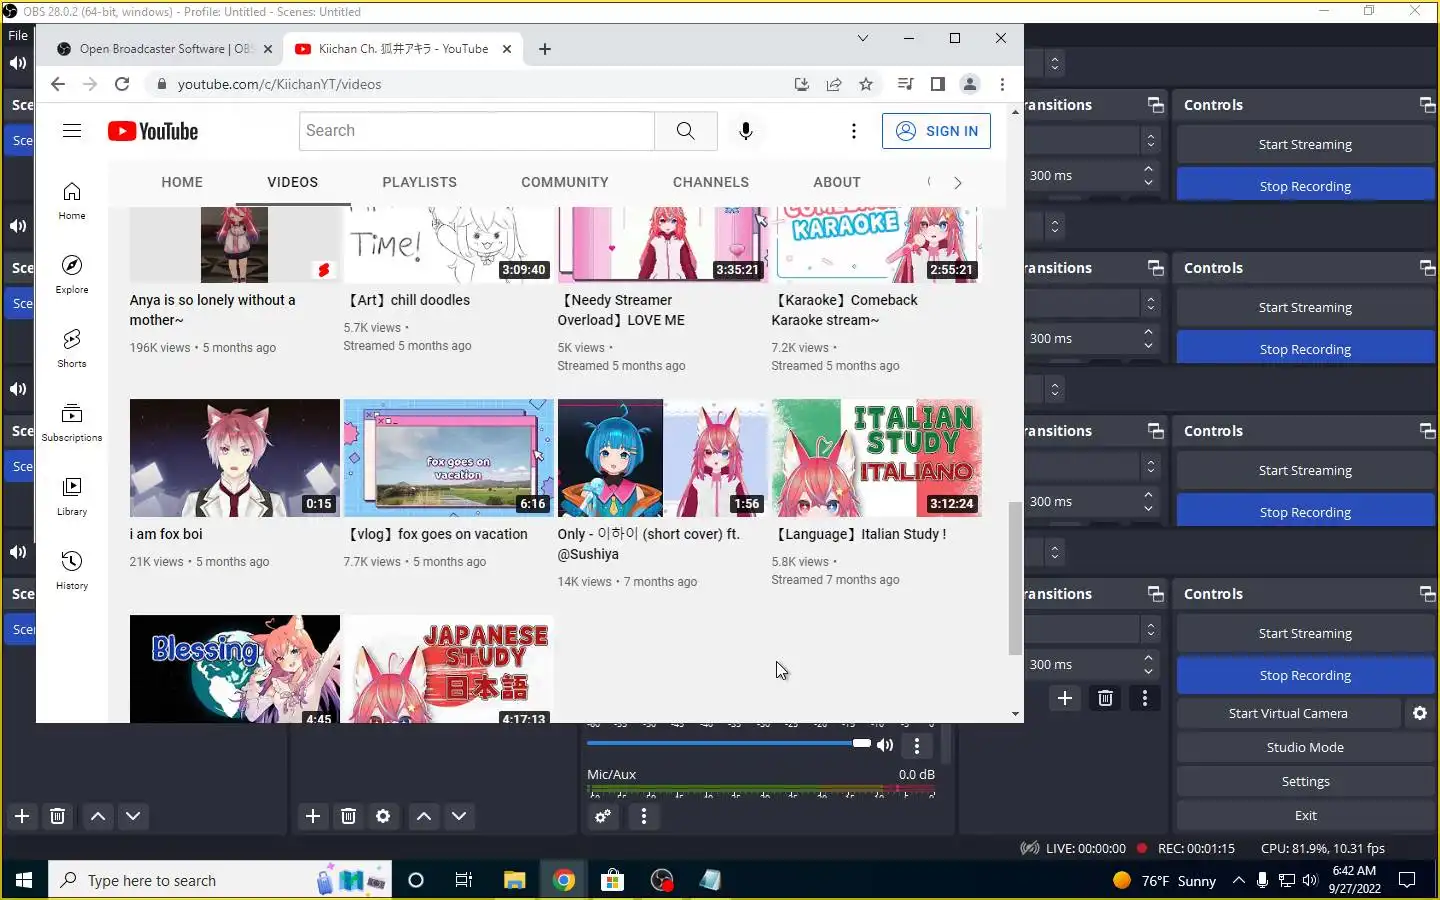
Task: Open the Blessing video thumbnail
Action: pos(235,669)
